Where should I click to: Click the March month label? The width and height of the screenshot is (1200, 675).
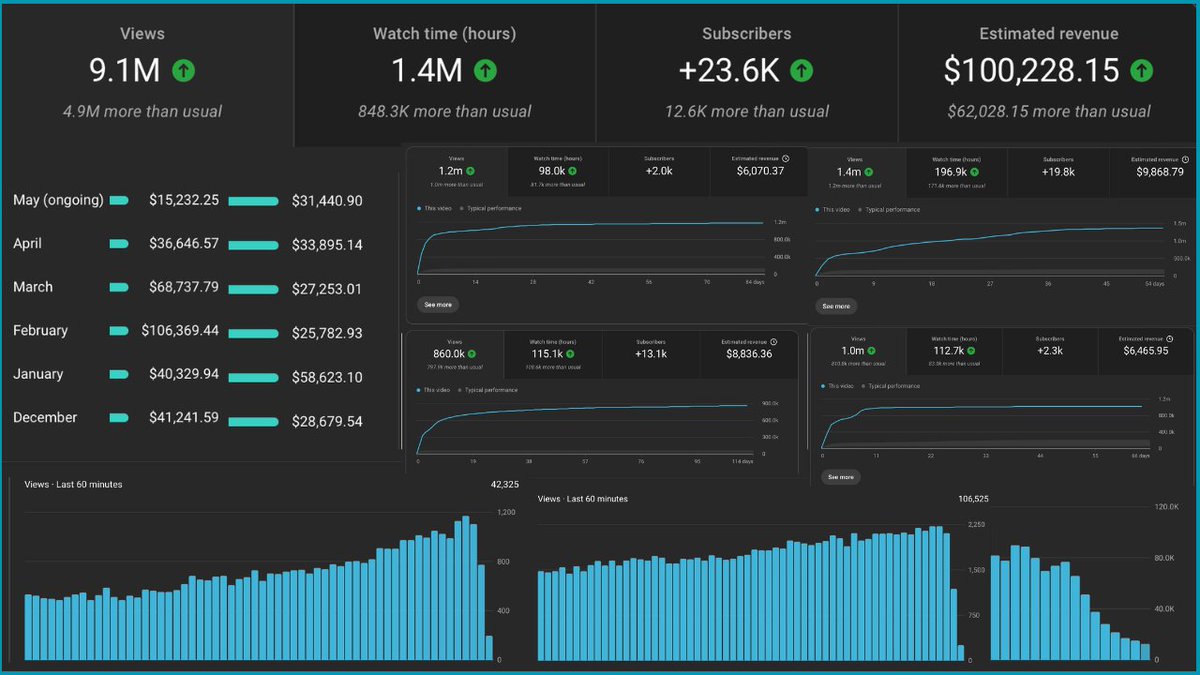coord(33,287)
